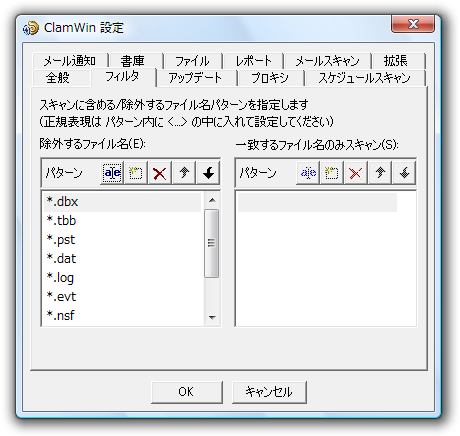Delete pattern in include-only list

[356, 173]
